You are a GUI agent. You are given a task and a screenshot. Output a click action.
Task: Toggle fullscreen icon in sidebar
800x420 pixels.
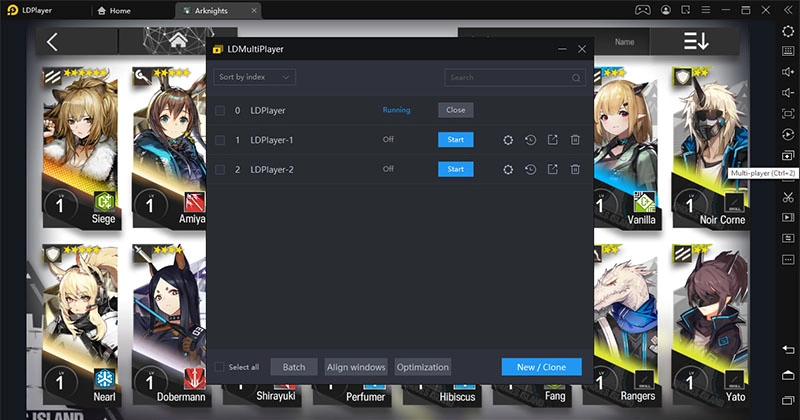coord(788,113)
